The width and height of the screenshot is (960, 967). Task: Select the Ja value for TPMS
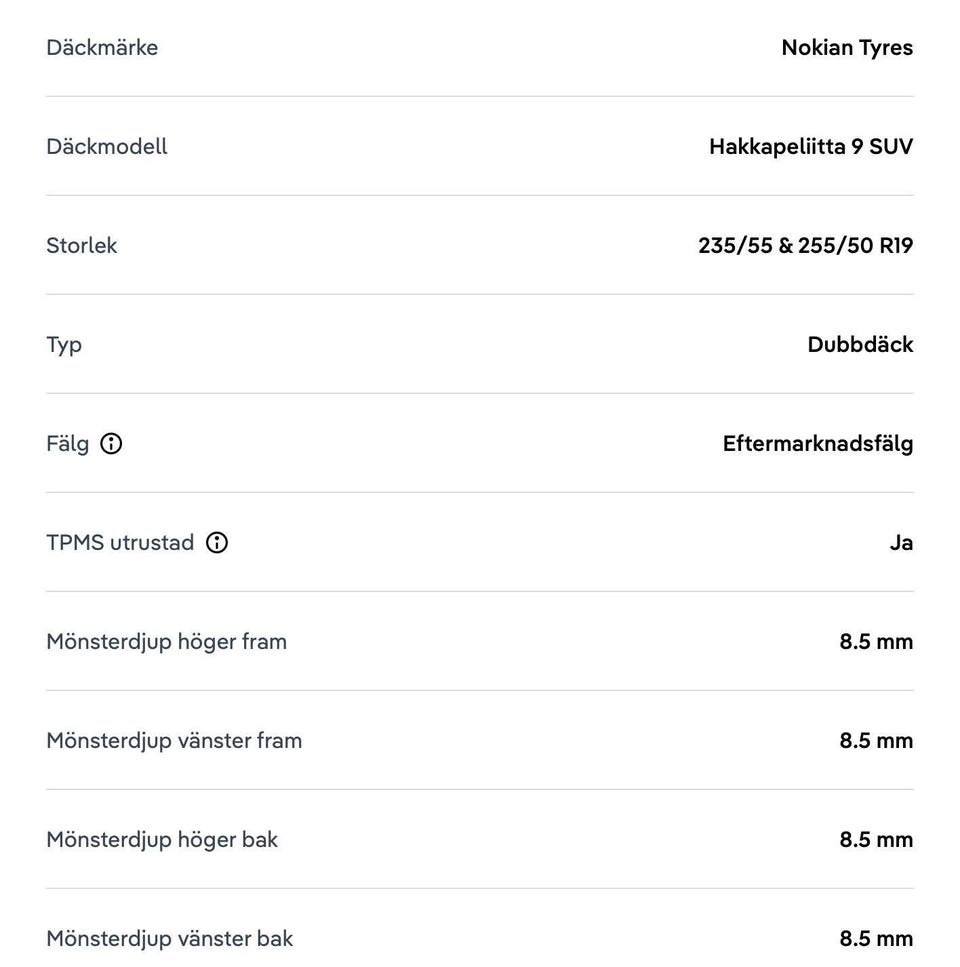[901, 543]
